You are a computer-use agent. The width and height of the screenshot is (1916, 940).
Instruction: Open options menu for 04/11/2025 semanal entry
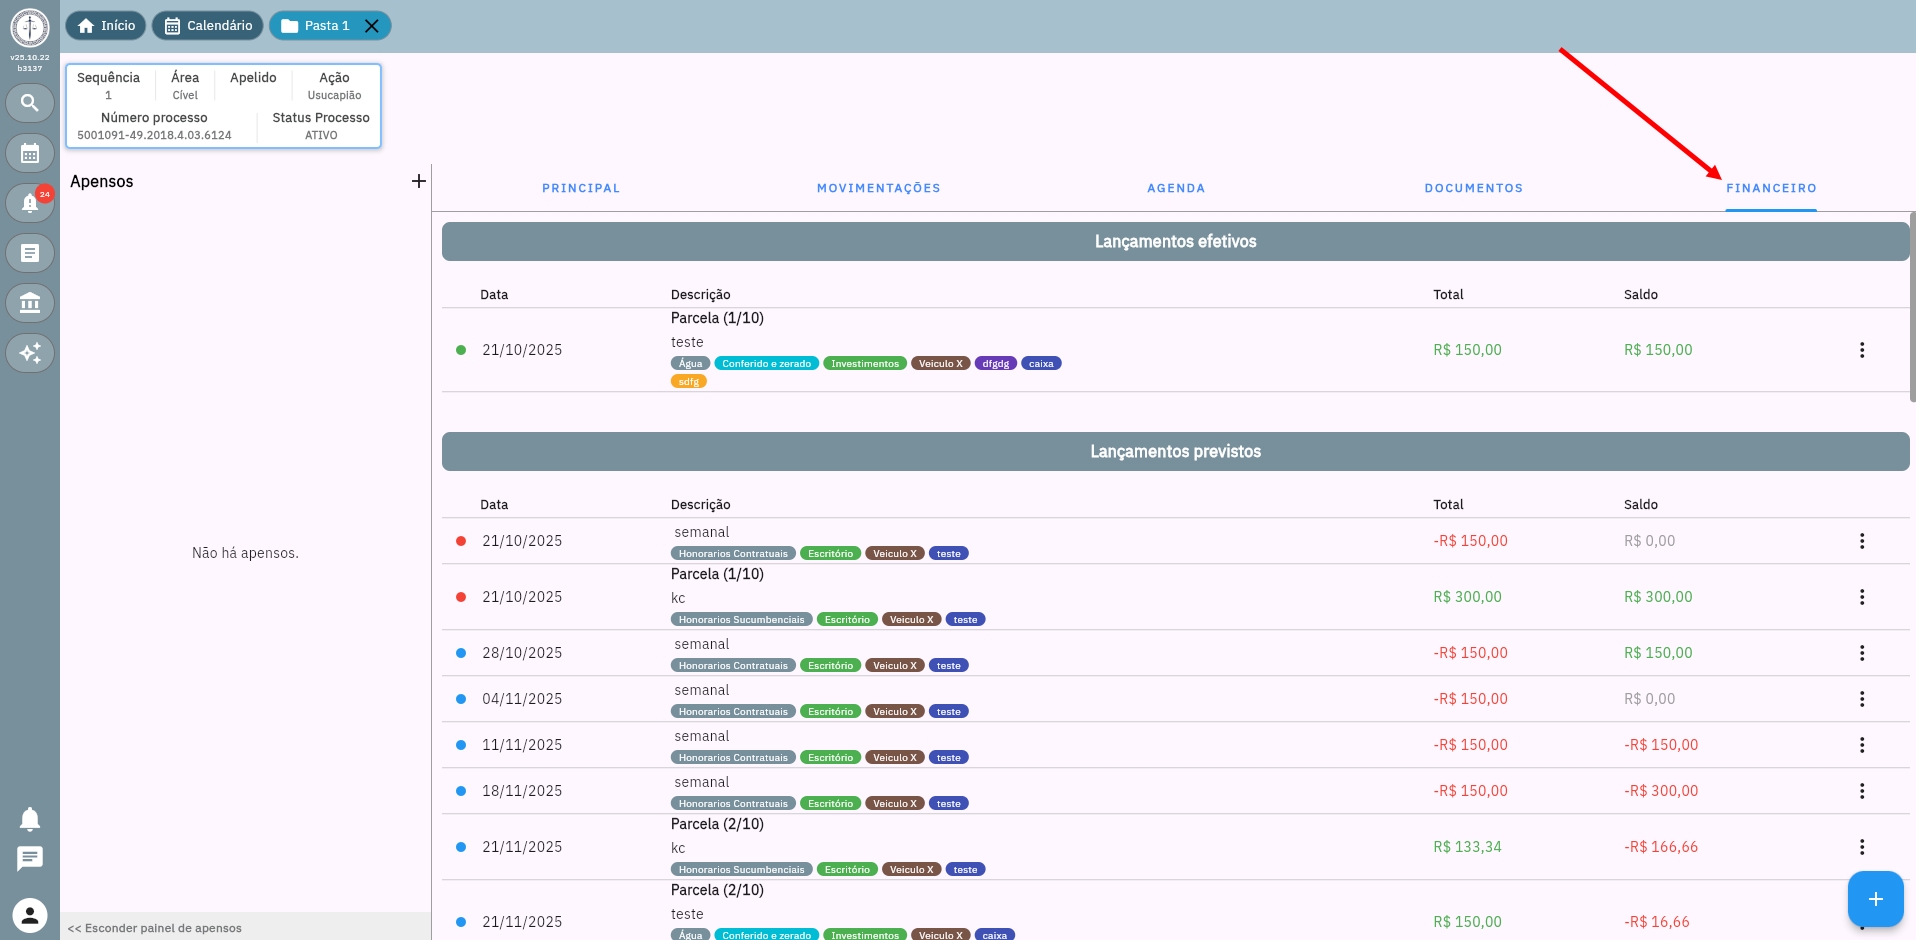pyautogui.click(x=1861, y=699)
